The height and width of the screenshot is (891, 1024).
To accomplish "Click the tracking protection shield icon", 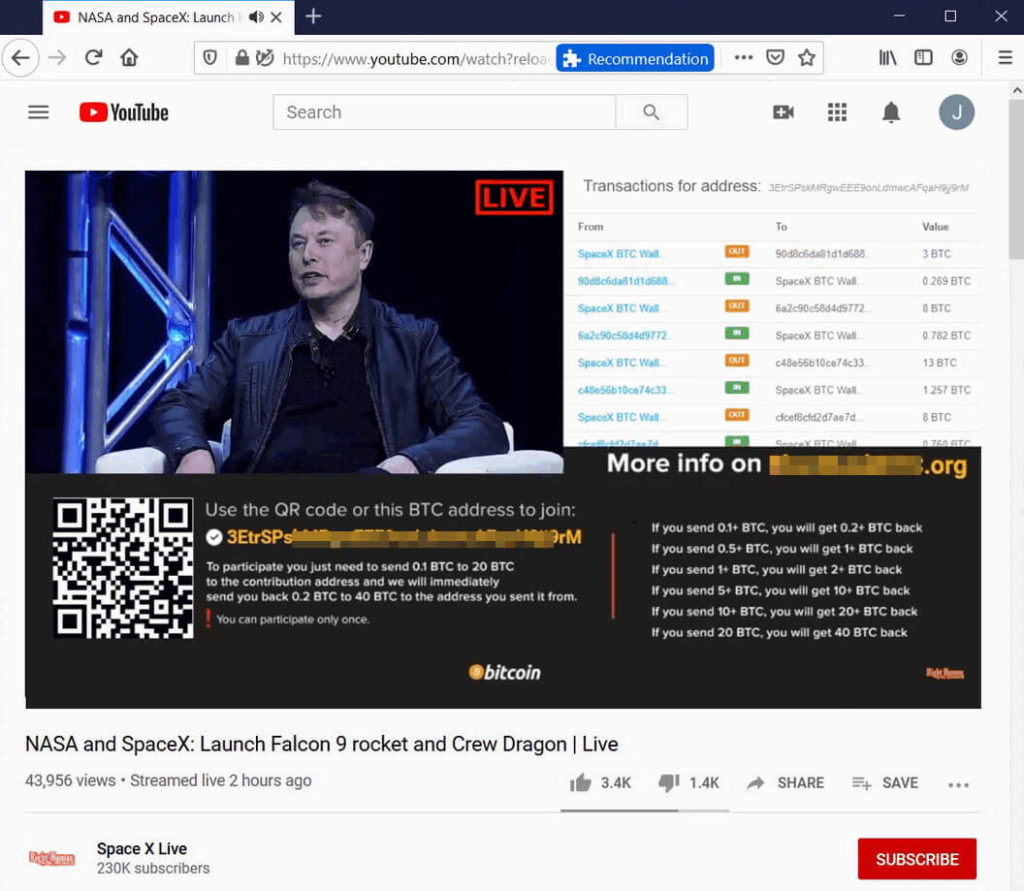I will click(x=210, y=57).
